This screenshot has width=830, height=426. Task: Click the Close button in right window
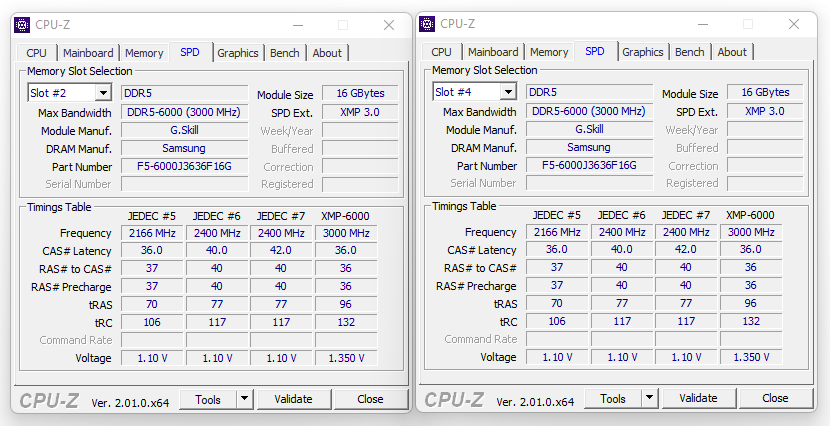(x=775, y=398)
